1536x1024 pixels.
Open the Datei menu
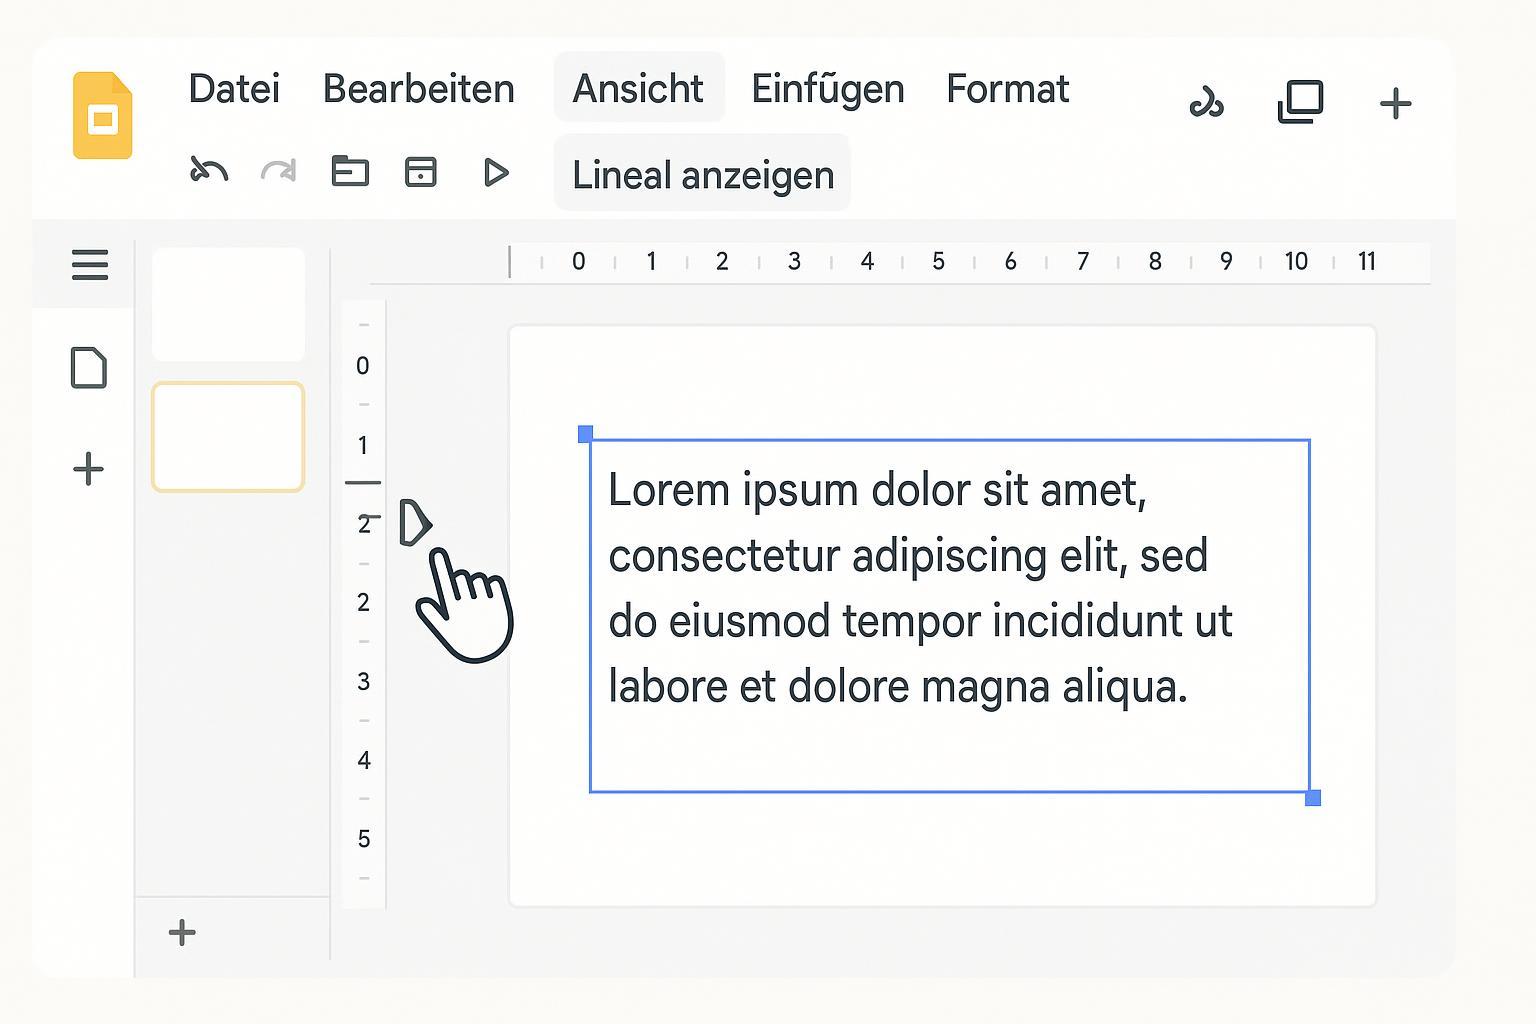click(234, 89)
